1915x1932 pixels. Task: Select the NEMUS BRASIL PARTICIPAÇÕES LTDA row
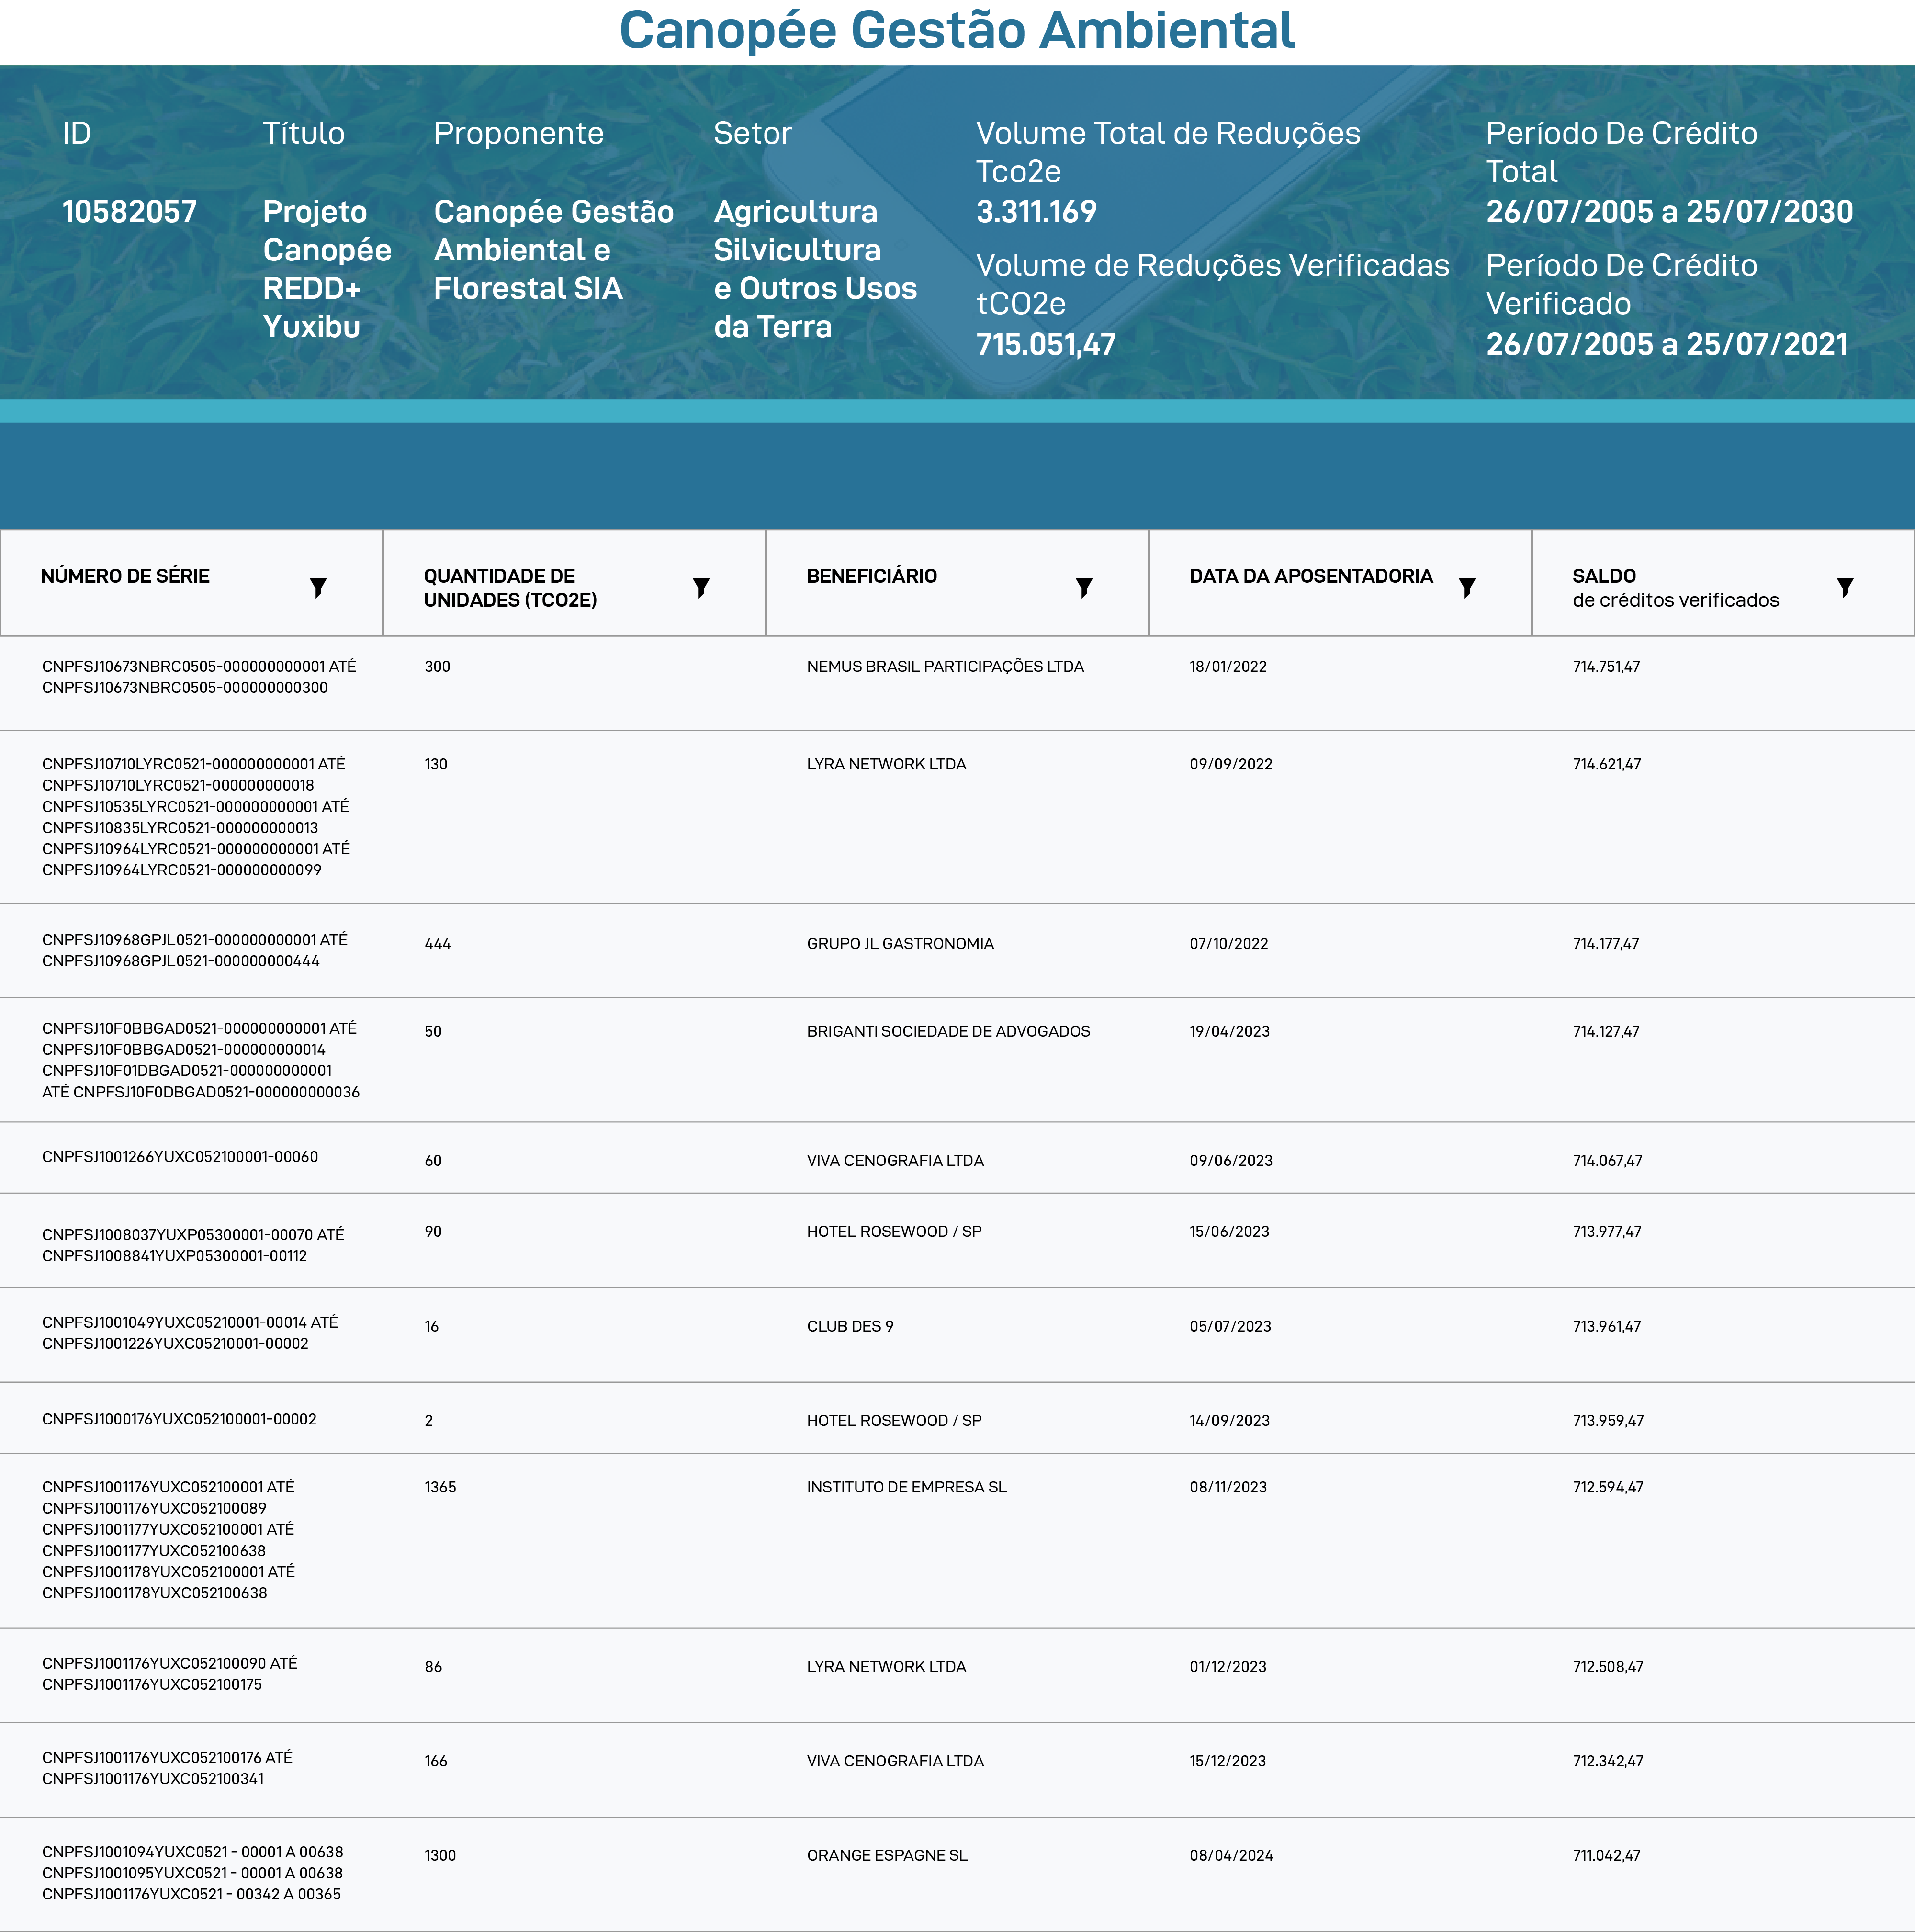click(x=945, y=667)
